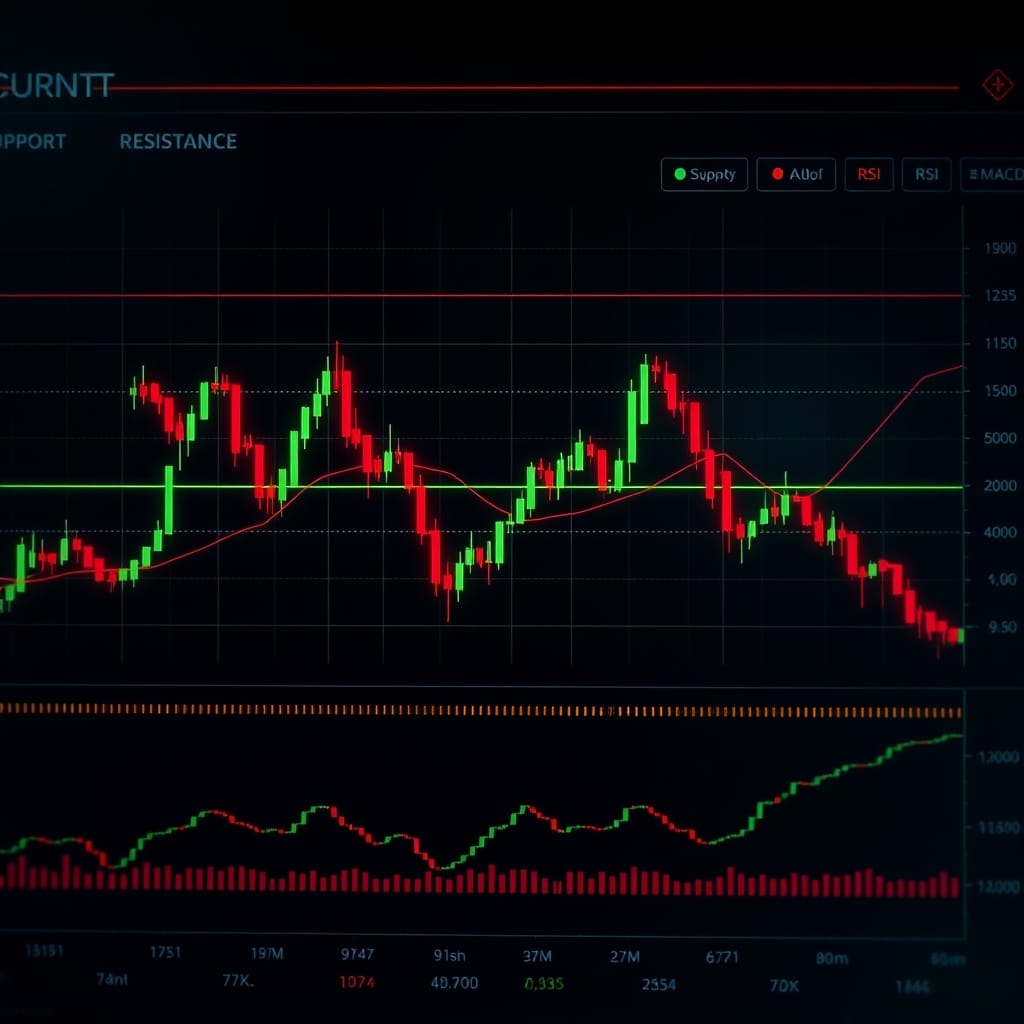The width and height of the screenshot is (1024, 1024).
Task: Click the 6771 time axis label
Action: click(x=722, y=957)
